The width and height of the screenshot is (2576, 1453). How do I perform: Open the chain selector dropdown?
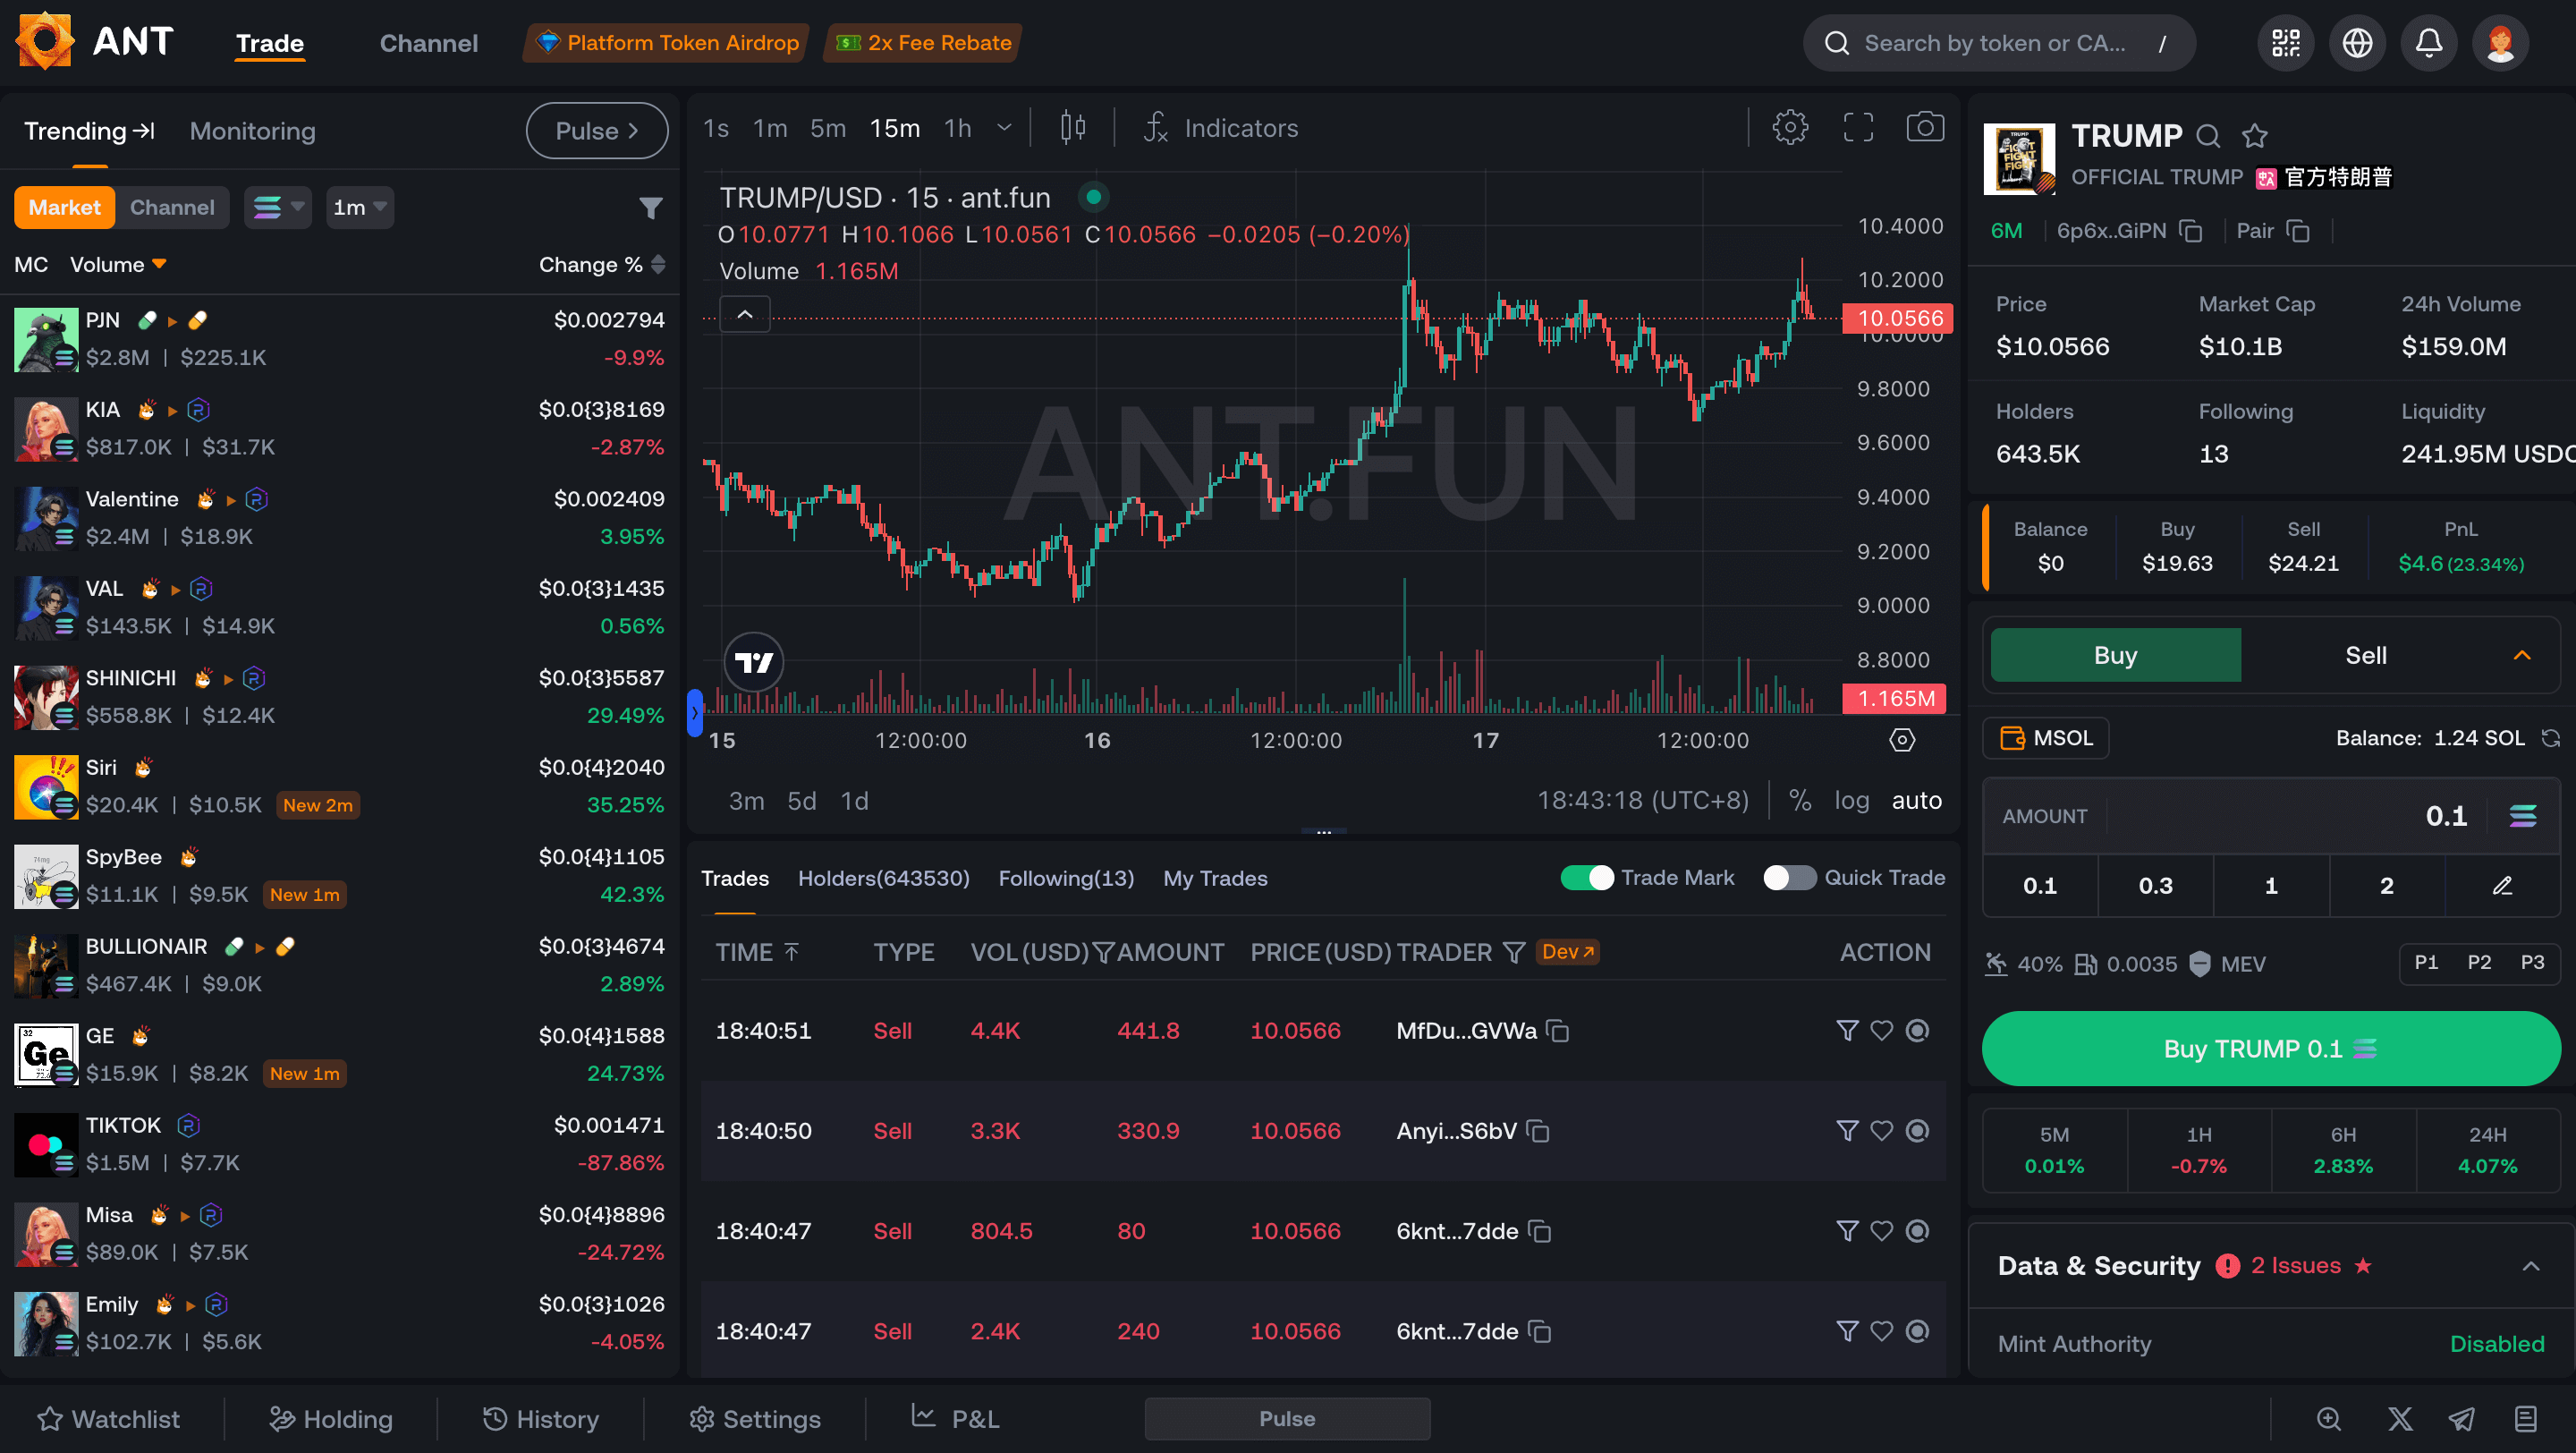pyautogui.click(x=278, y=208)
